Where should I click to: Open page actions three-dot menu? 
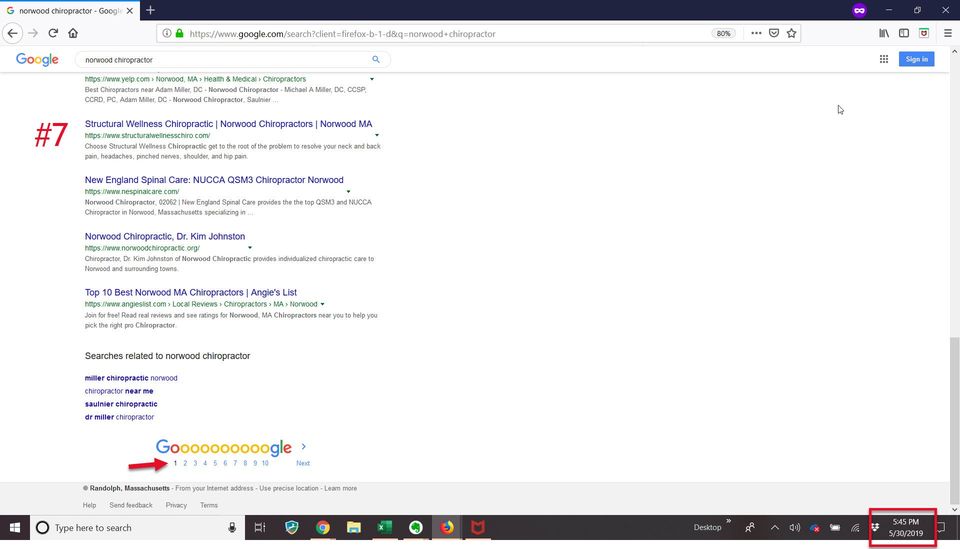point(756,34)
